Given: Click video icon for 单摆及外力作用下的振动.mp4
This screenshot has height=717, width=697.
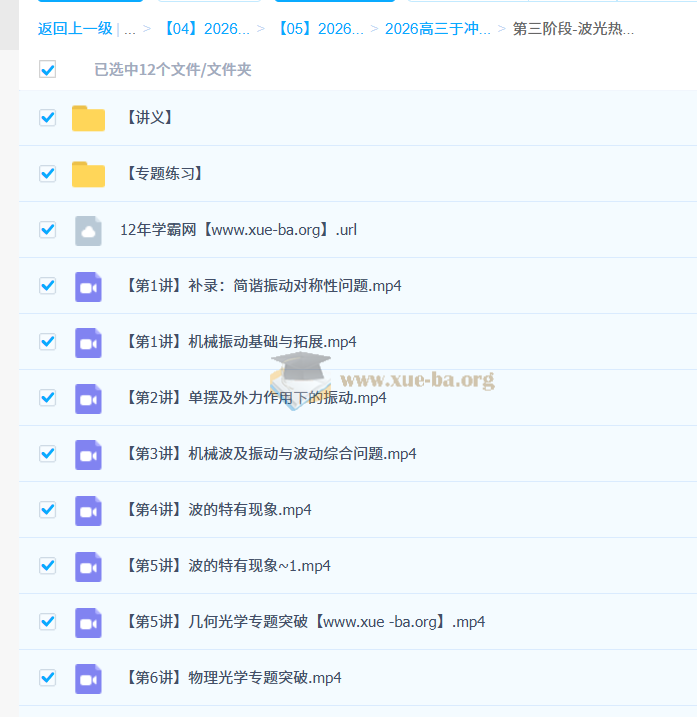Looking at the screenshot, I should [x=88, y=398].
